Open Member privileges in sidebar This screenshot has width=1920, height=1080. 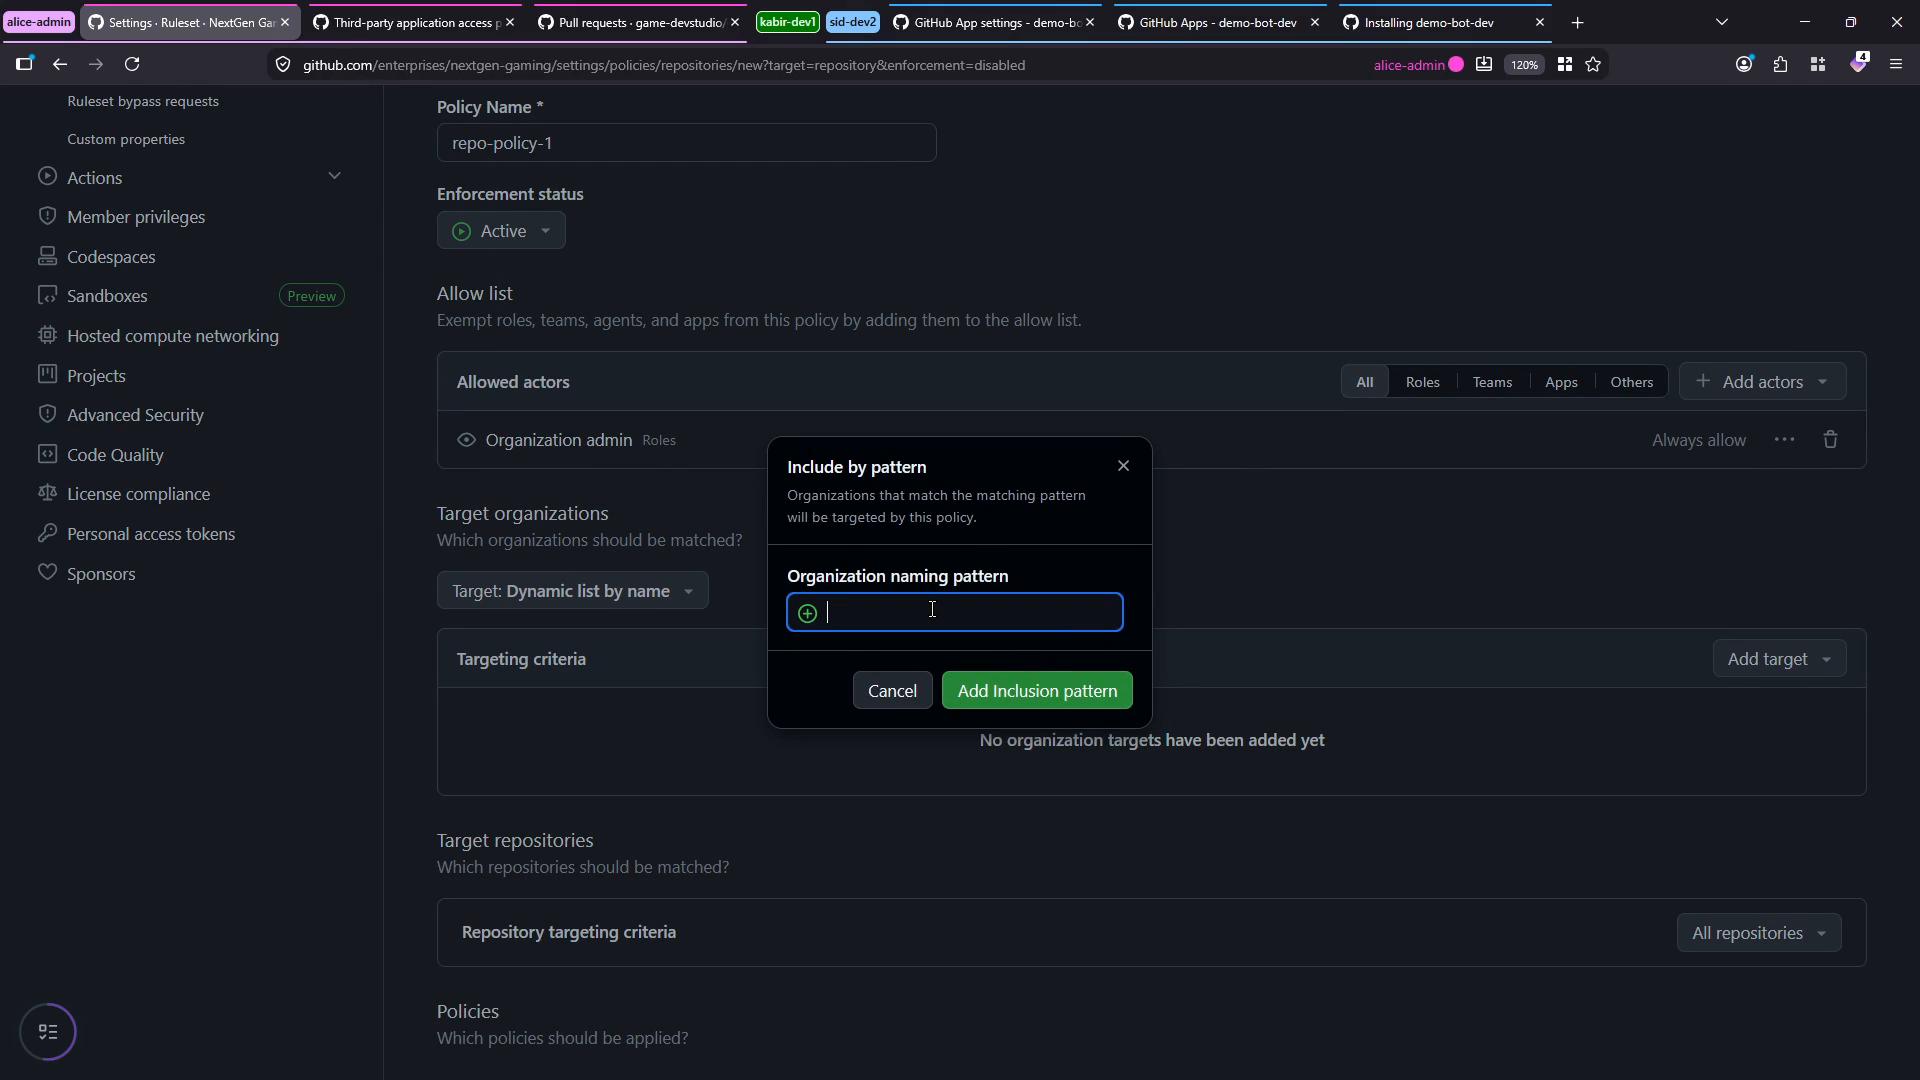click(x=136, y=217)
